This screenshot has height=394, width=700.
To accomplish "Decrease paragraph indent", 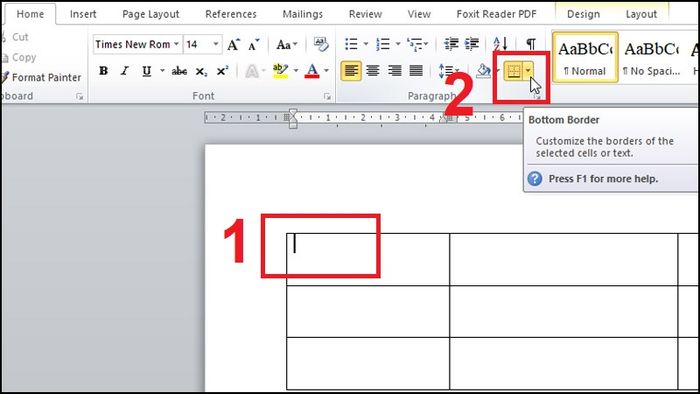I will point(451,44).
